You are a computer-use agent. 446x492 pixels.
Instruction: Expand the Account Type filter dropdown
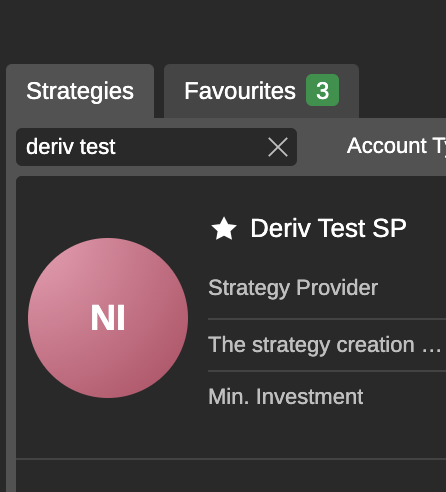click(x=396, y=146)
